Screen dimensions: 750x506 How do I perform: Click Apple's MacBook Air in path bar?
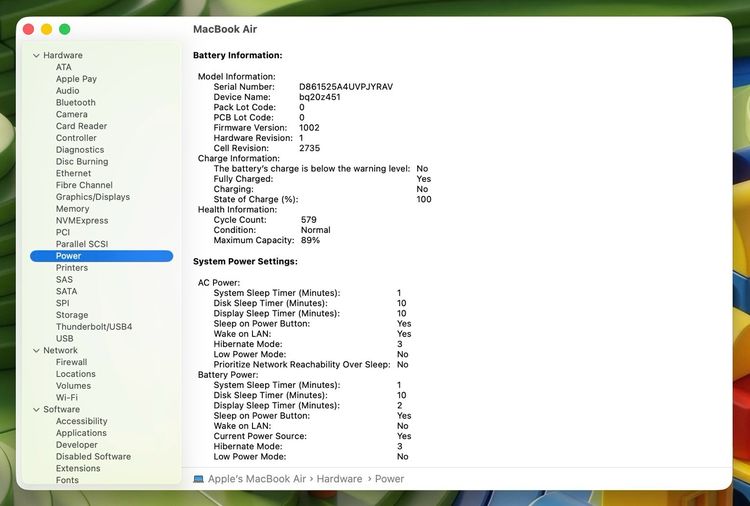pos(257,479)
